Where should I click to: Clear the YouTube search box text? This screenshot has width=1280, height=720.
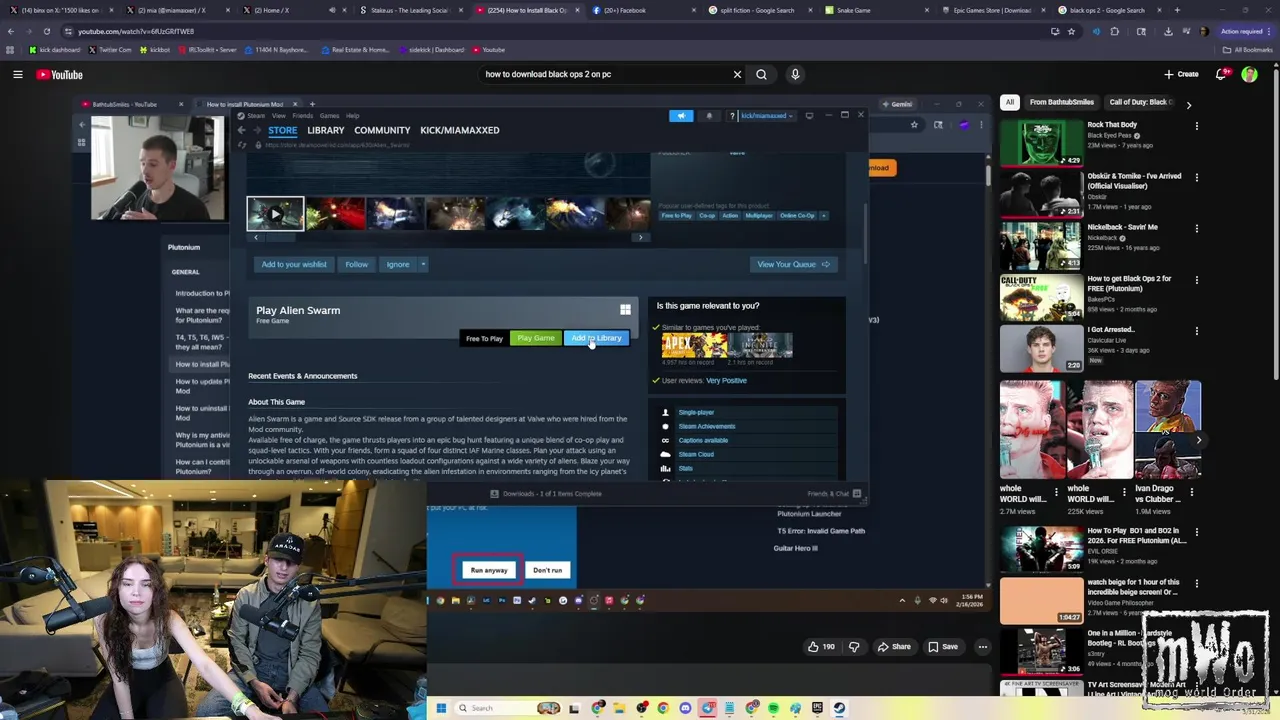pyautogui.click(x=737, y=74)
